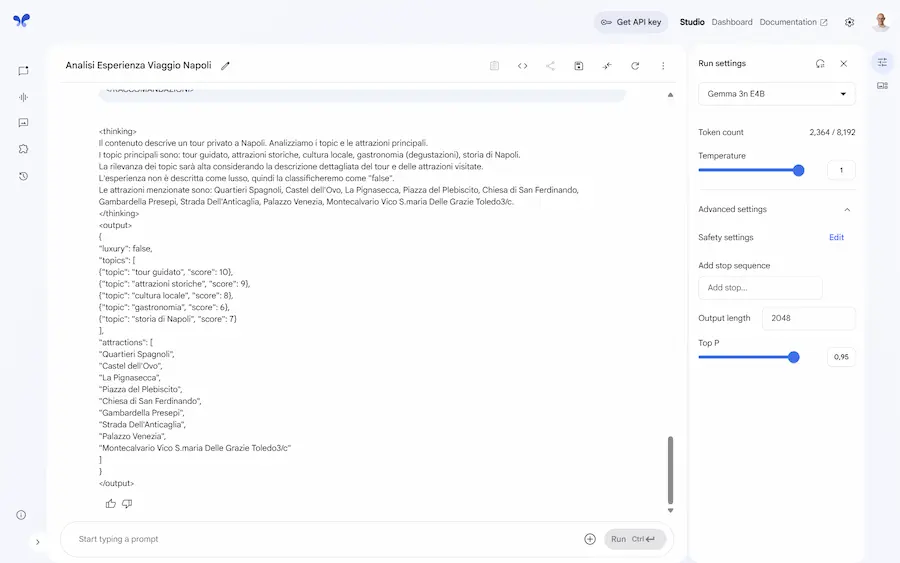The image size is (900, 563).
Task: Open the Documentation link
Action: [x=793, y=22]
